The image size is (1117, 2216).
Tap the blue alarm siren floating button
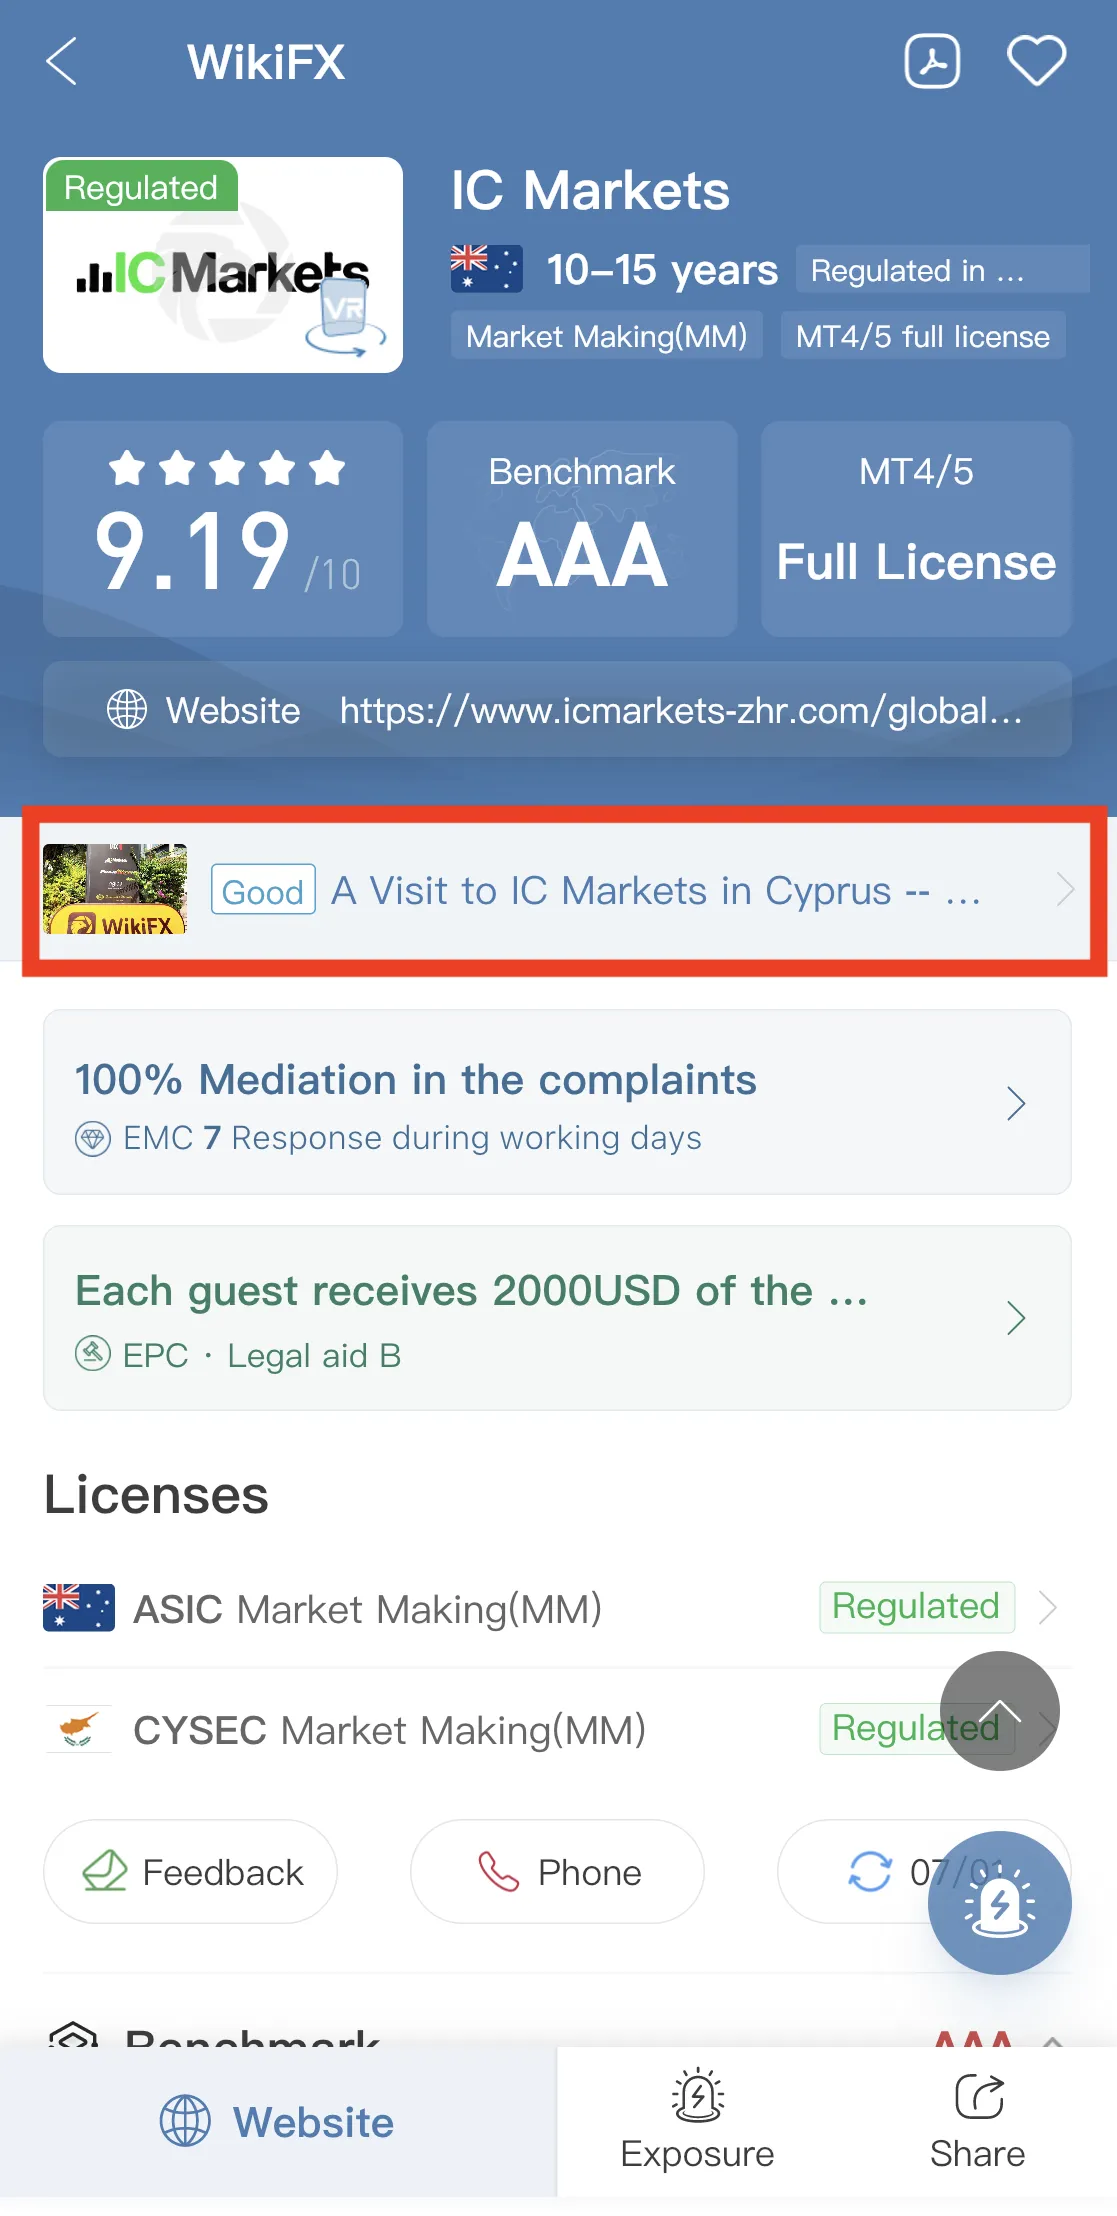click(x=1000, y=1903)
